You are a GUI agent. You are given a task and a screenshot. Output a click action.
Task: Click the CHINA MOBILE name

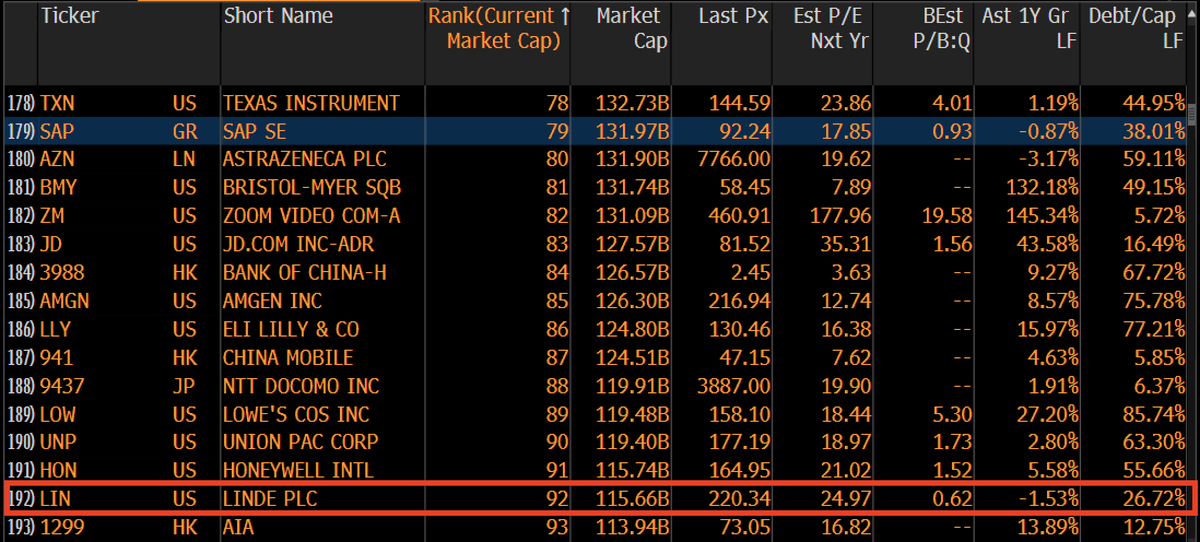point(288,358)
